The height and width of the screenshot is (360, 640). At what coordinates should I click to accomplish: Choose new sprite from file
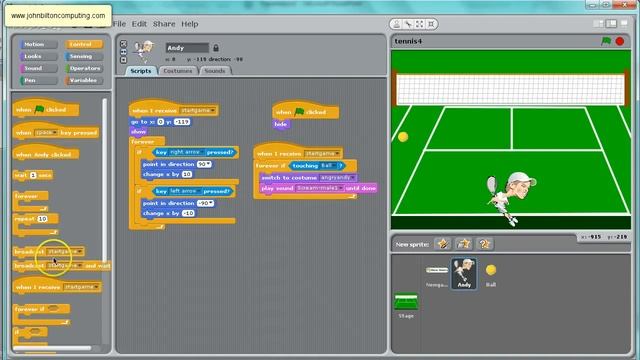(463, 244)
